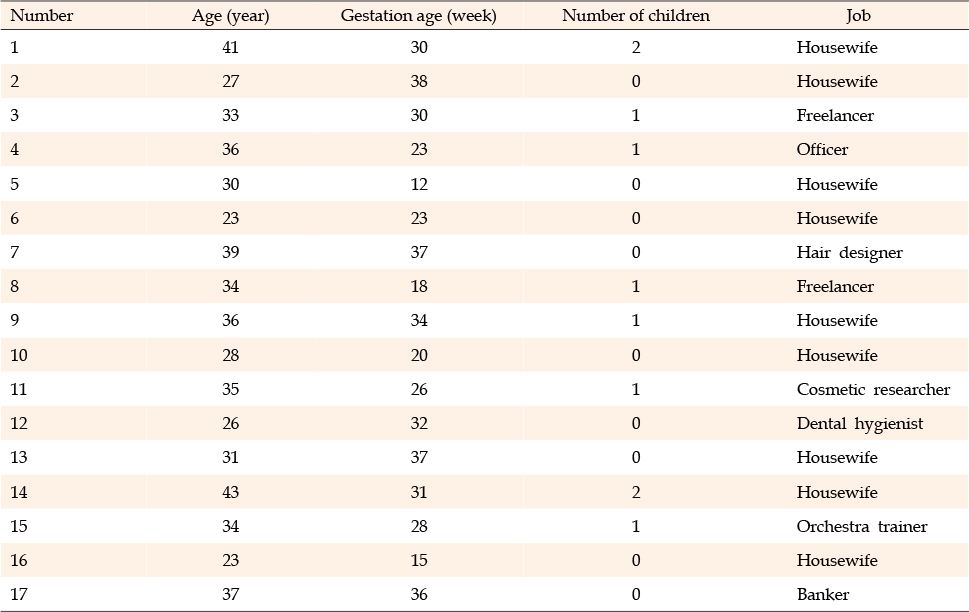Click gestation age 38 in row 2
The image size is (969, 612).
click(418, 81)
